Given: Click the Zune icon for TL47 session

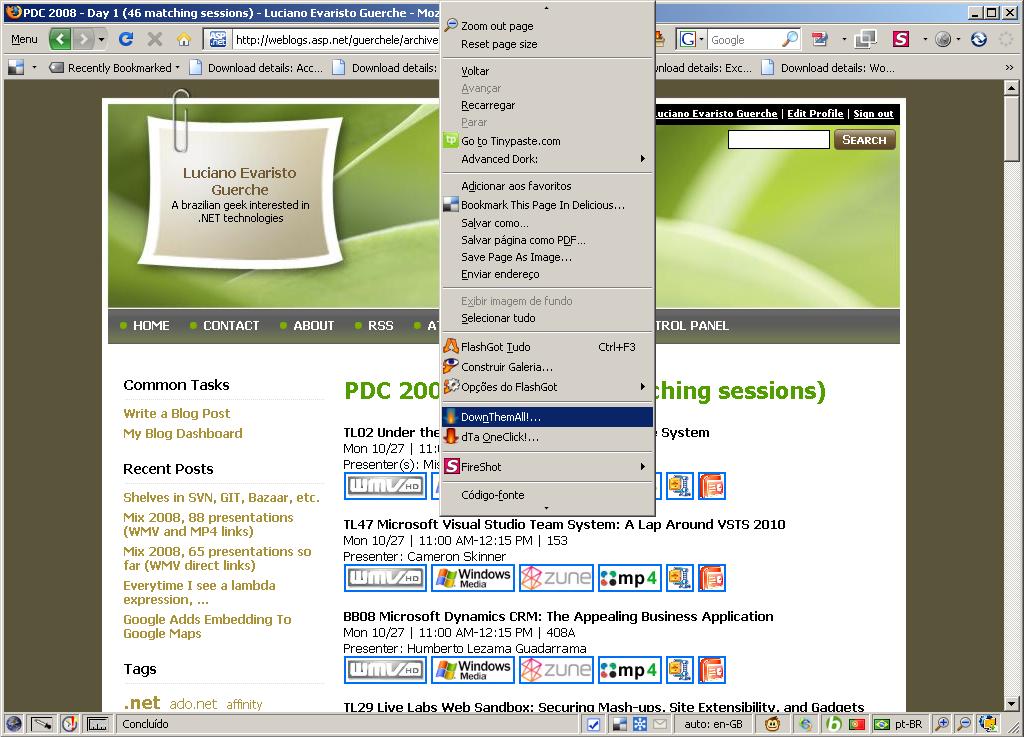Looking at the screenshot, I should coord(556,578).
